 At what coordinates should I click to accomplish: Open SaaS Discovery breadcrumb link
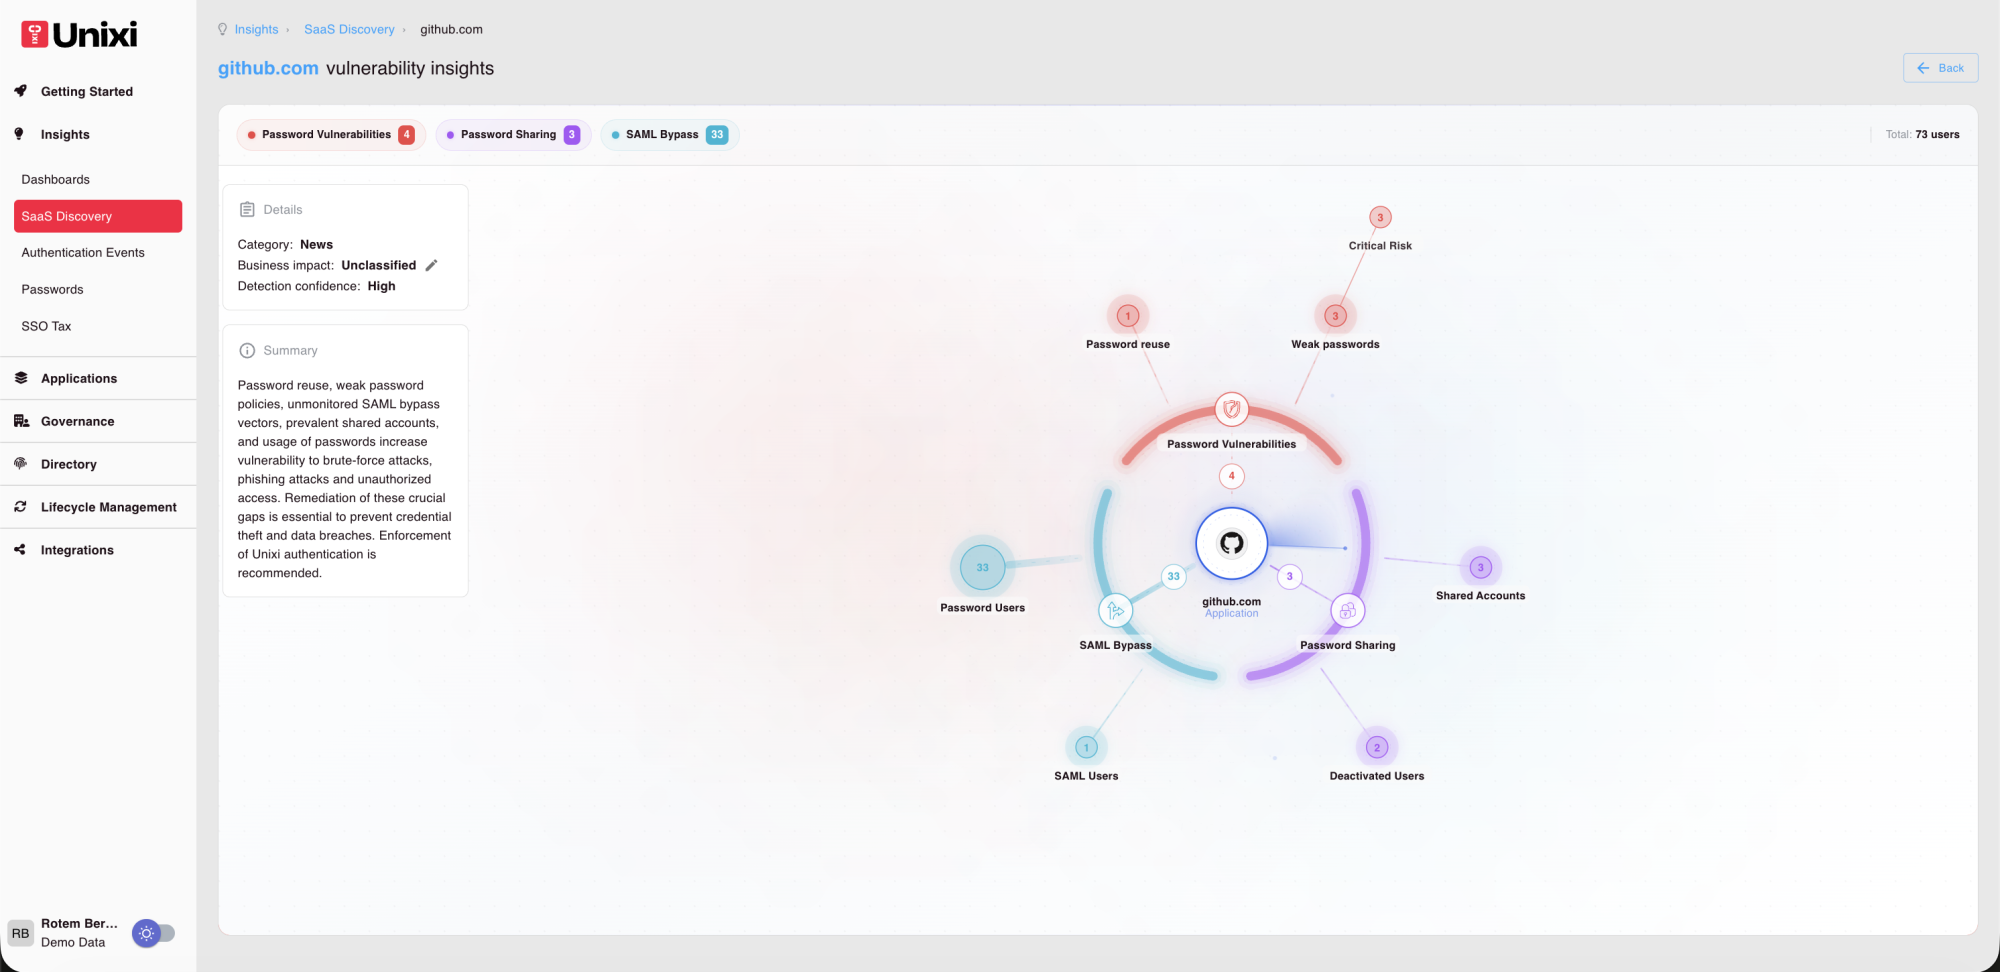point(349,29)
